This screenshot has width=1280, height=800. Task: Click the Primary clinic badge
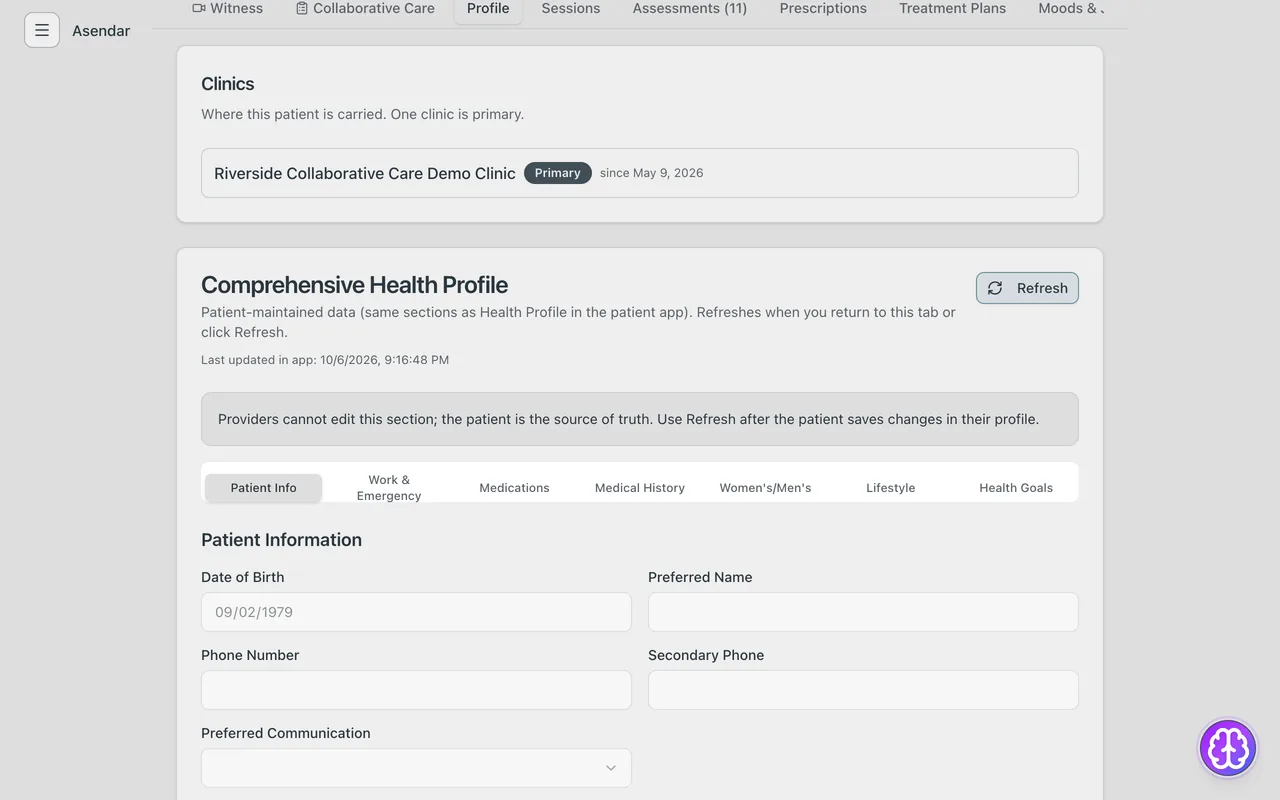[558, 173]
